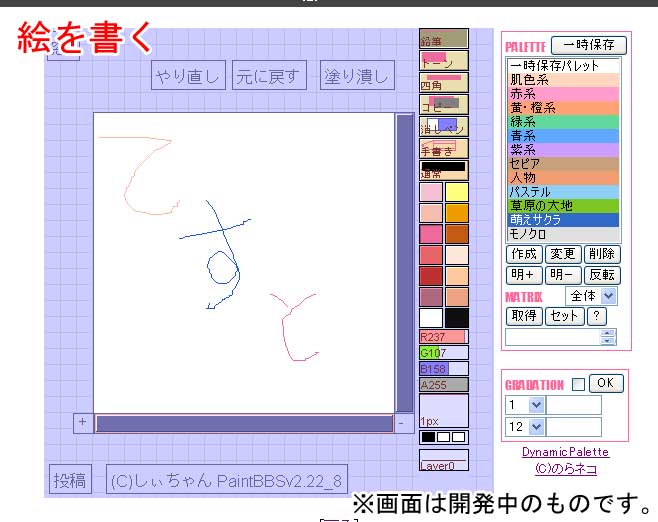The width and height of the screenshot is (658, 522).
Task: Select the 手書き (freehand) mode
Action: pos(443,148)
